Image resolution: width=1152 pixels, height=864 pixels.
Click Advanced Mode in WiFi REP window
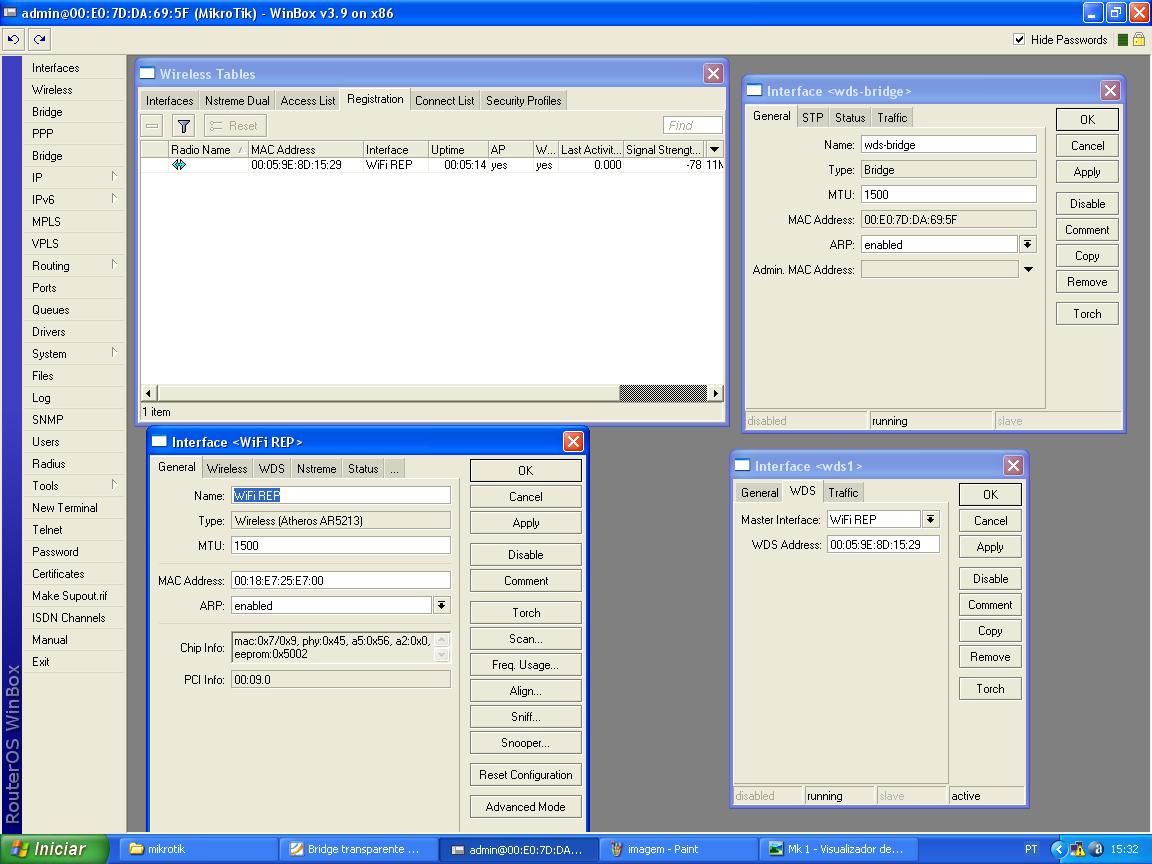pos(526,807)
